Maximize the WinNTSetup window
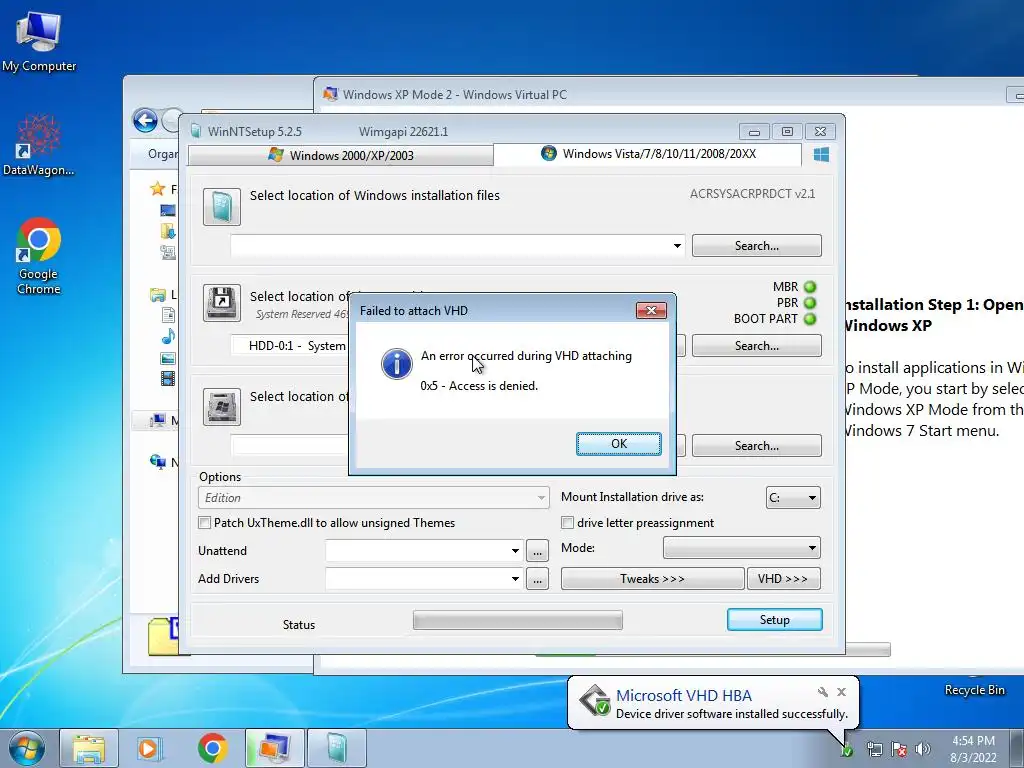Viewport: 1024px width, 768px height. [787, 132]
